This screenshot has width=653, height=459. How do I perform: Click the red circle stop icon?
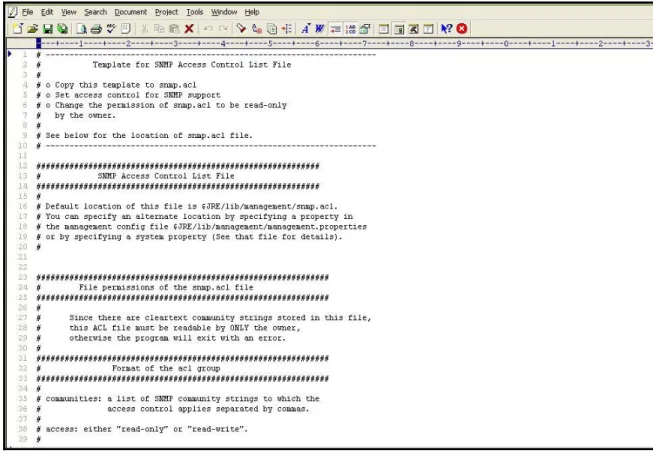click(462, 29)
